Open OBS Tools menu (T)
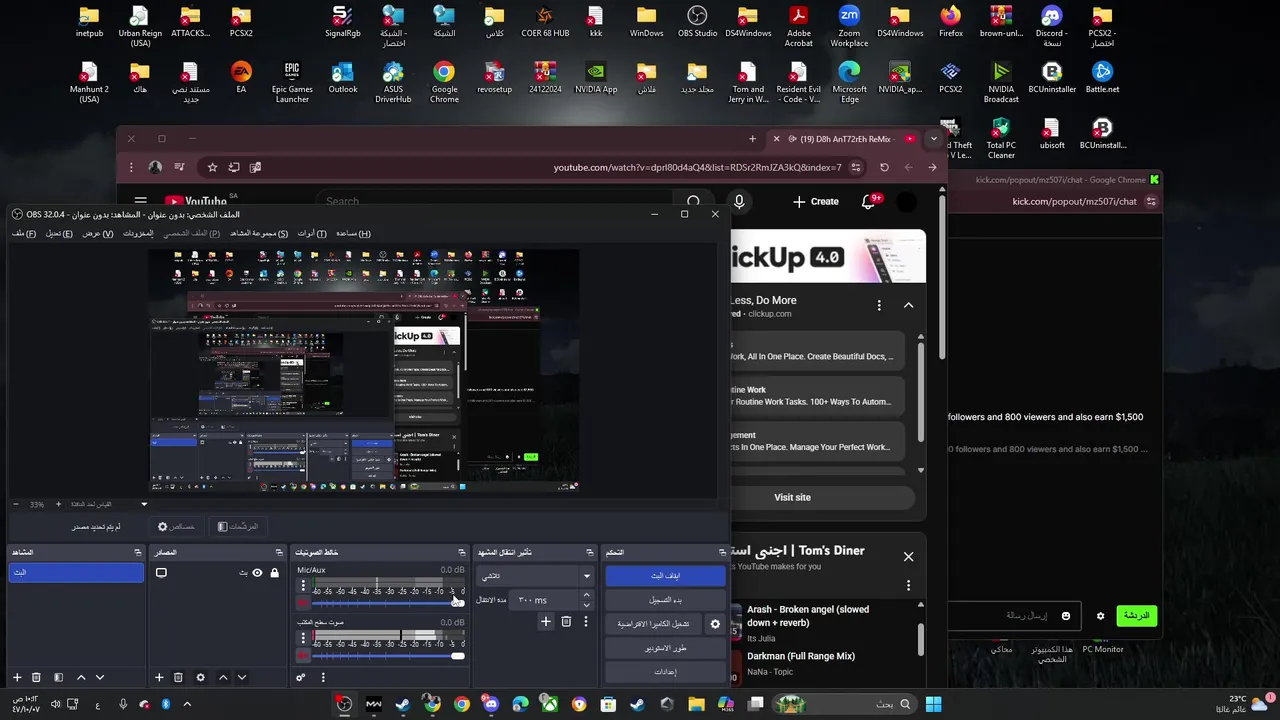Image resolution: width=1280 pixels, height=720 pixels. pos(311,233)
